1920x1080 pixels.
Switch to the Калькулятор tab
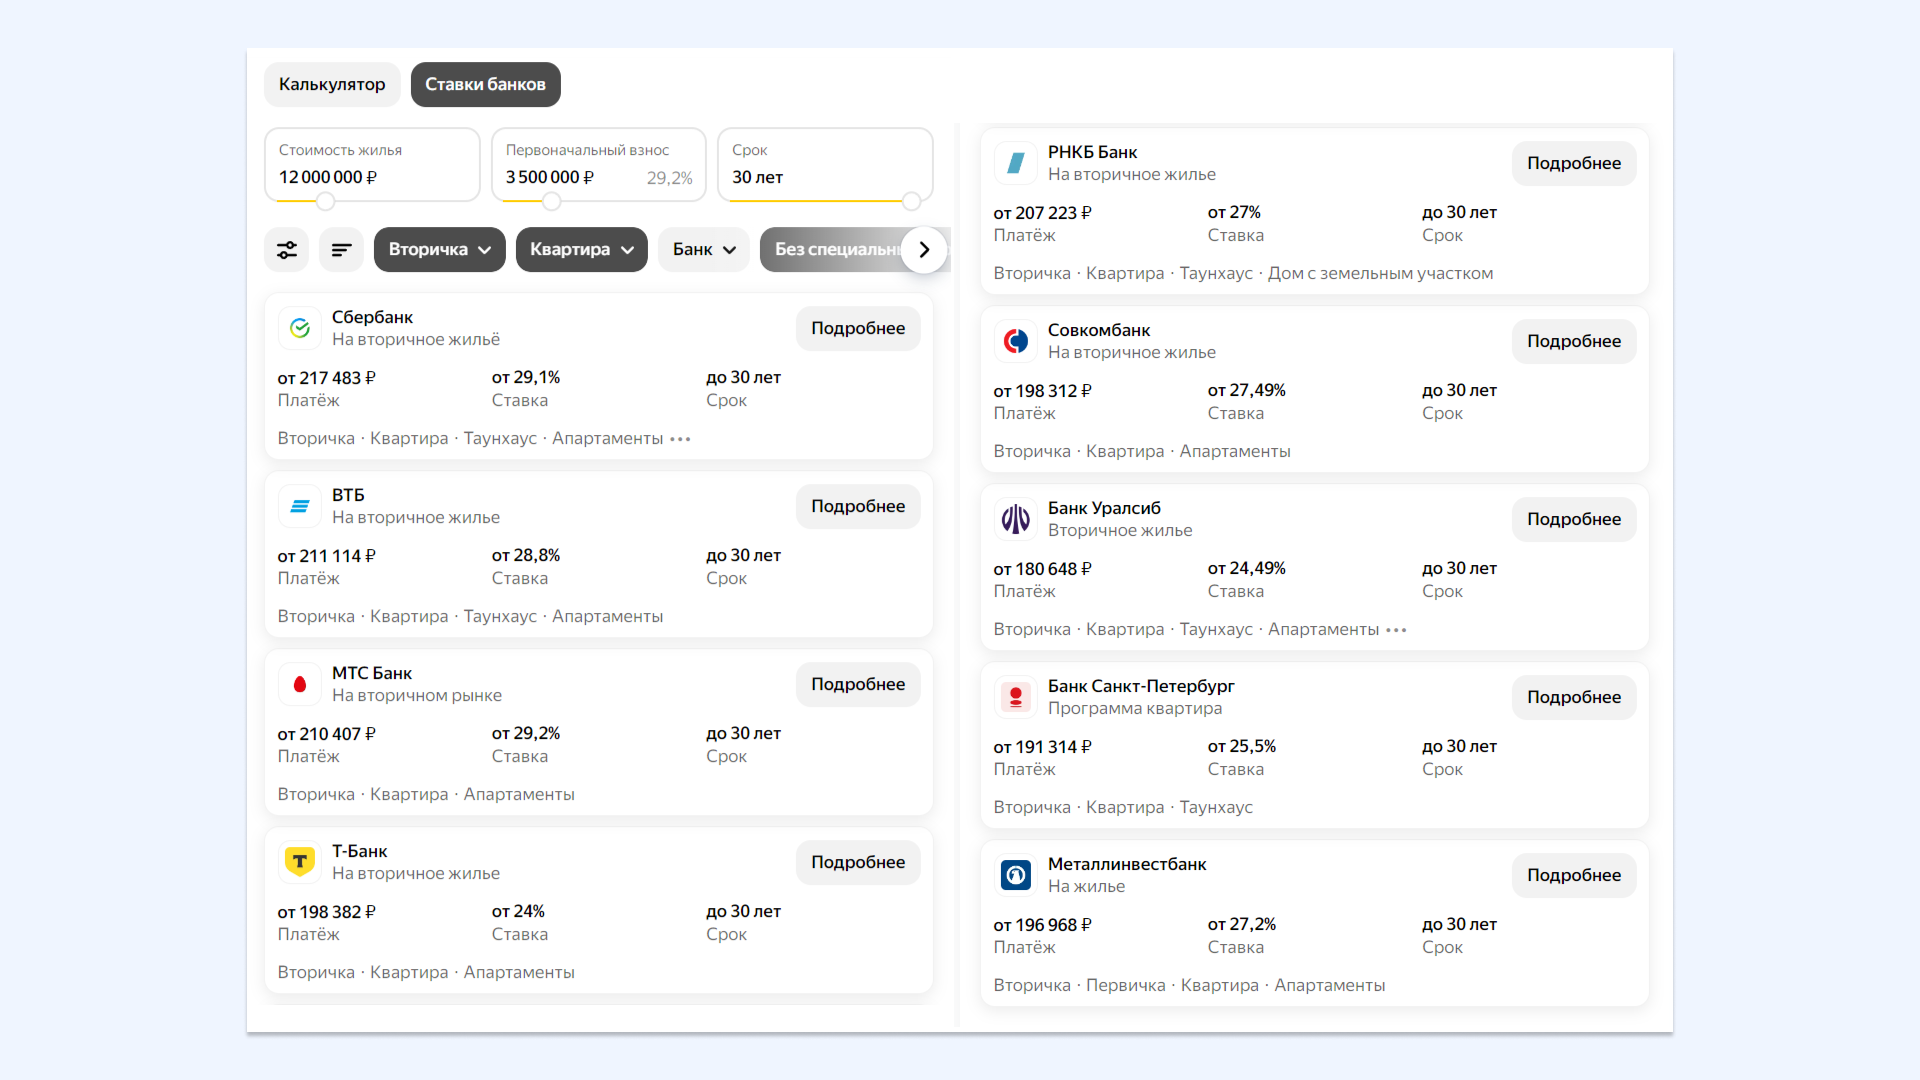332,85
